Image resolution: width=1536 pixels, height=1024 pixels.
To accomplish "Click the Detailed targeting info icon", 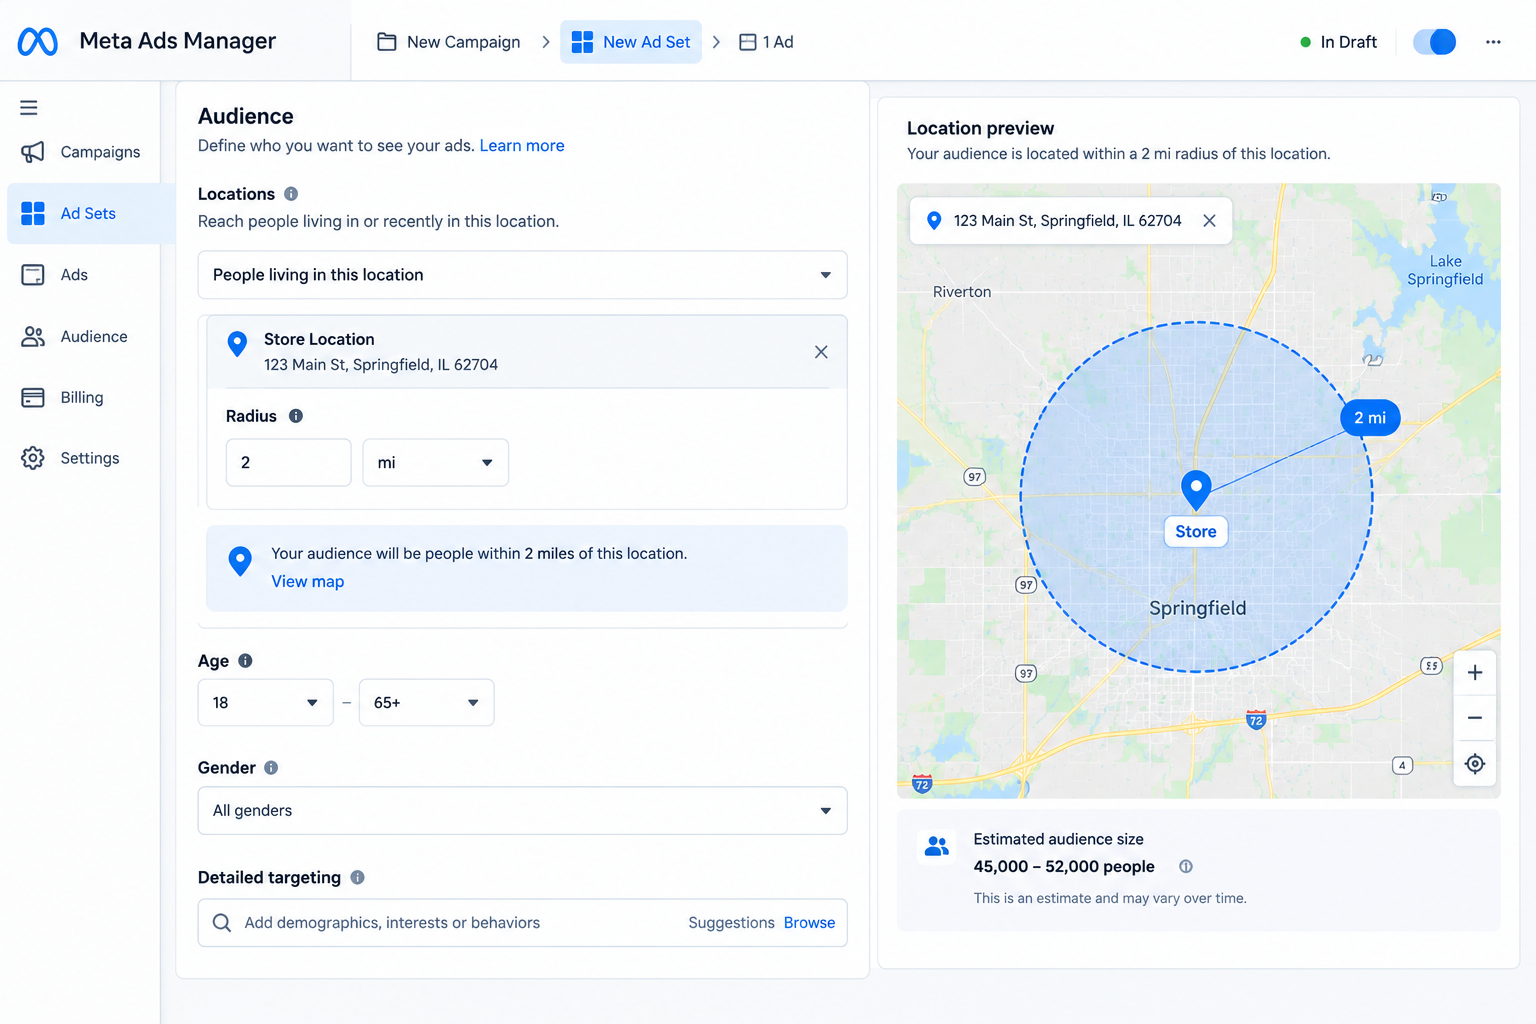I will [x=358, y=877].
